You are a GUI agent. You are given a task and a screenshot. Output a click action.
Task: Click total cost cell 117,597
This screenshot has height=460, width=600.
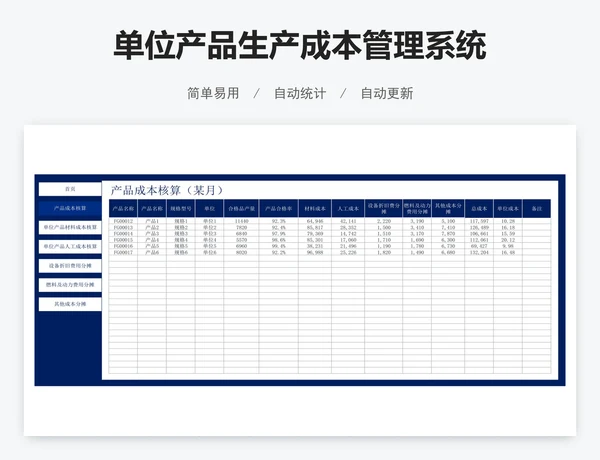(x=479, y=221)
